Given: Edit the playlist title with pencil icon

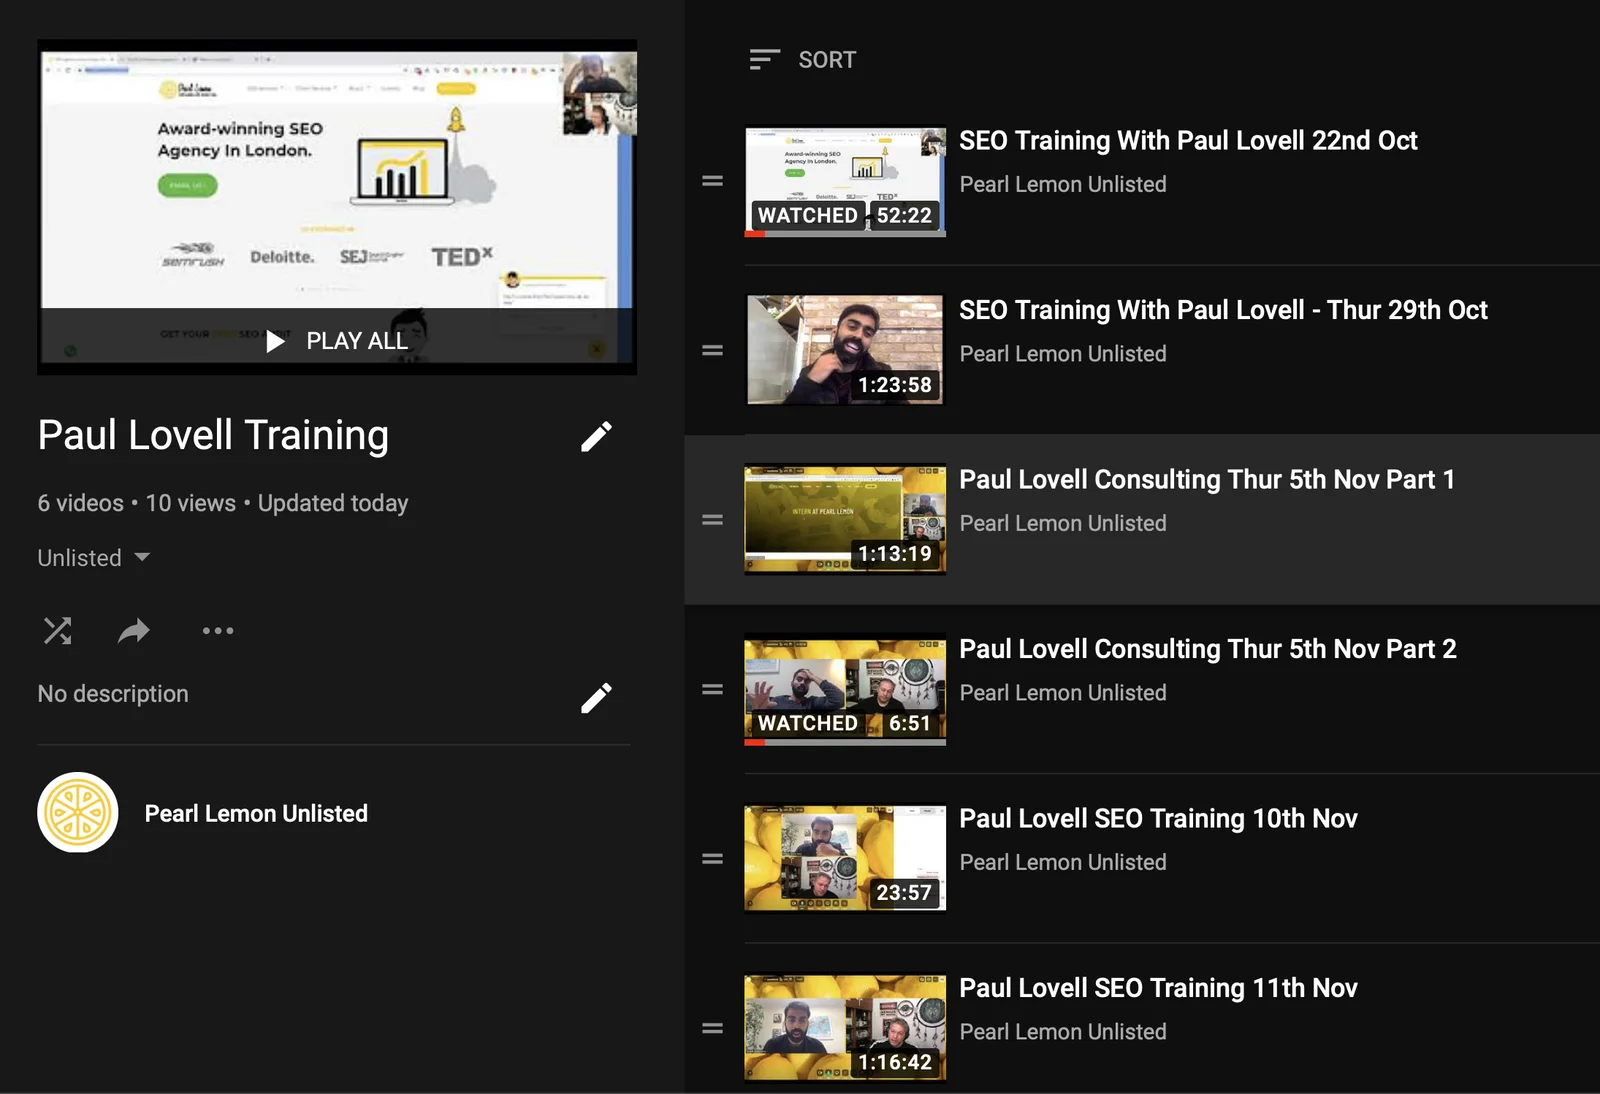Looking at the screenshot, I should click(596, 437).
